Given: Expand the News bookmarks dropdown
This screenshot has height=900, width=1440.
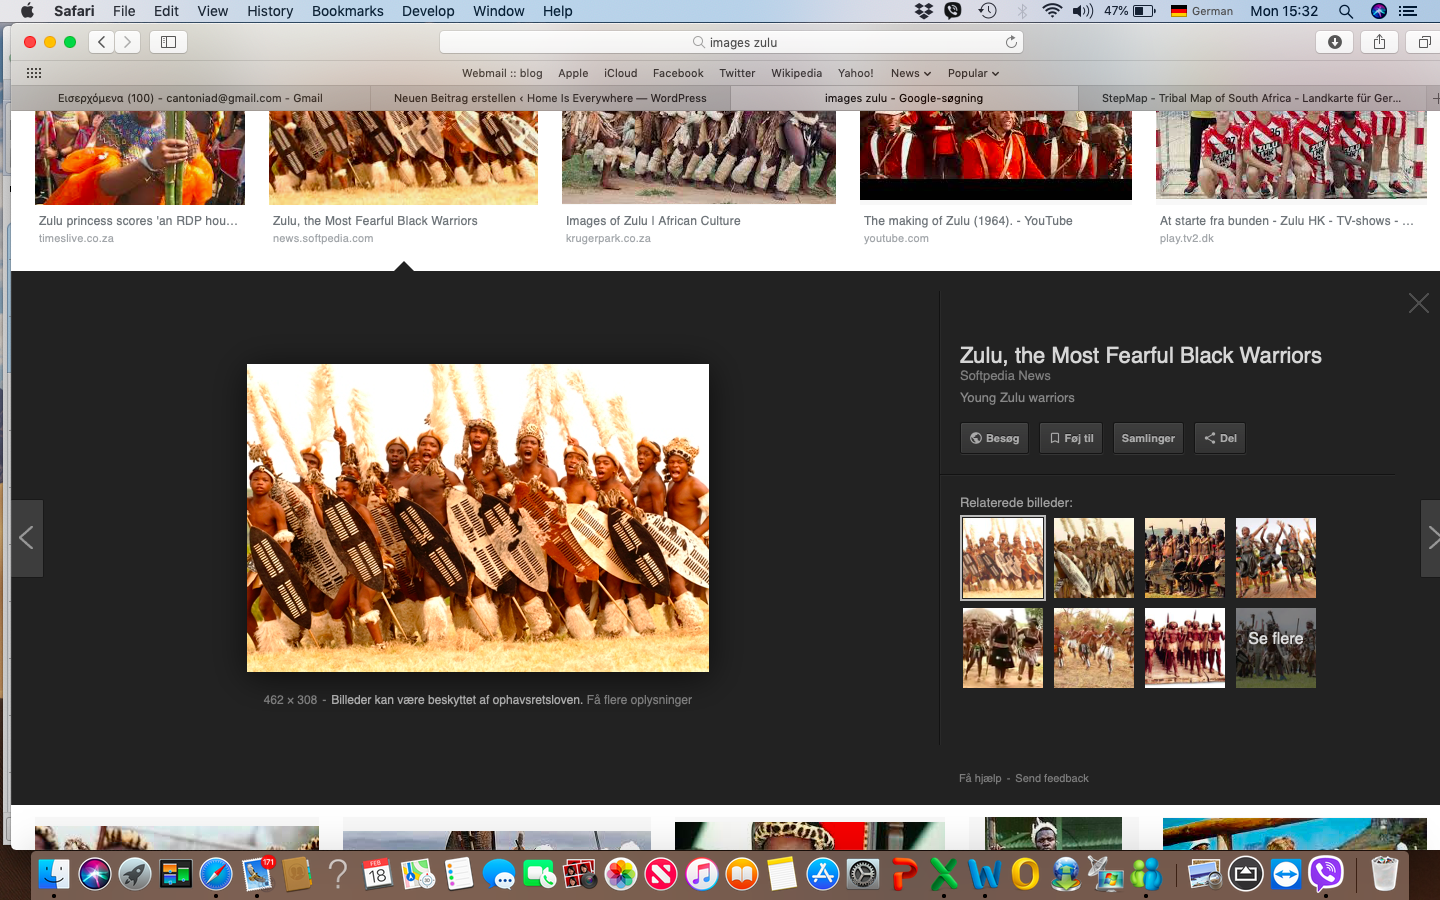Looking at the screenshot, I should tap(910, 73).
